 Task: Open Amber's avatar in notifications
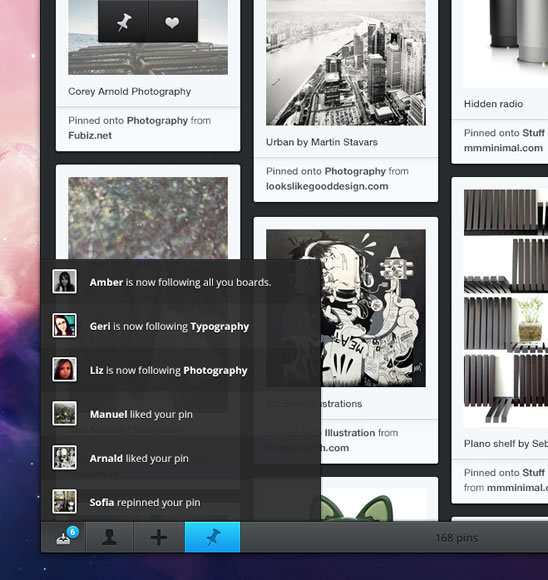64,281
